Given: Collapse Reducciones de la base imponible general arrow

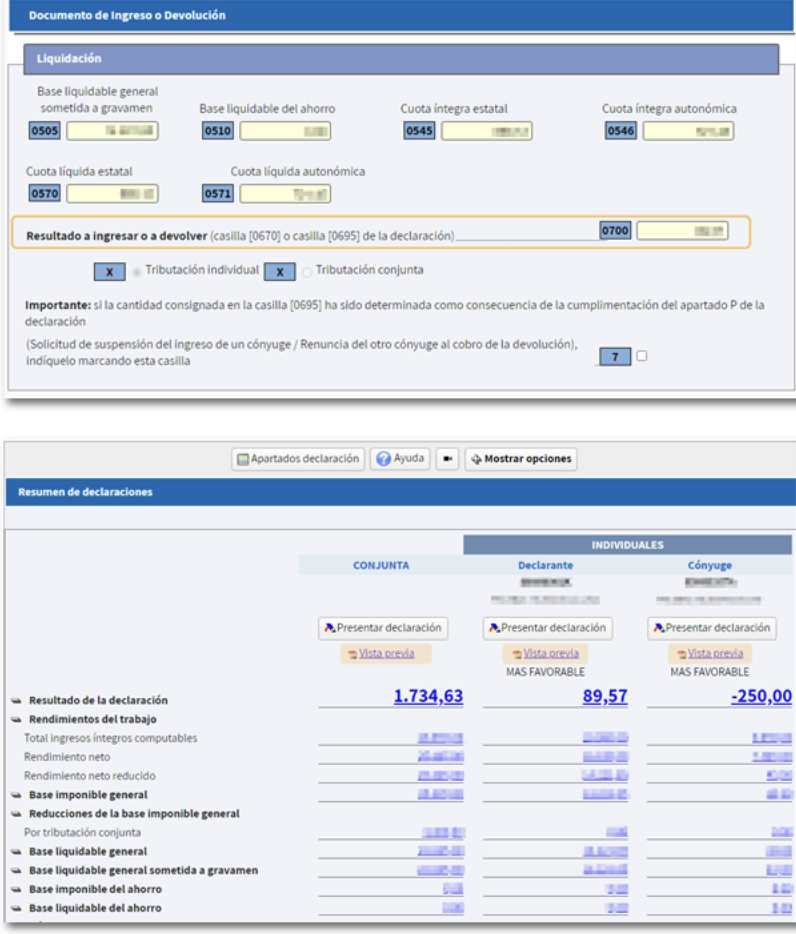Looking at the screenshot, I should [16, 814].
